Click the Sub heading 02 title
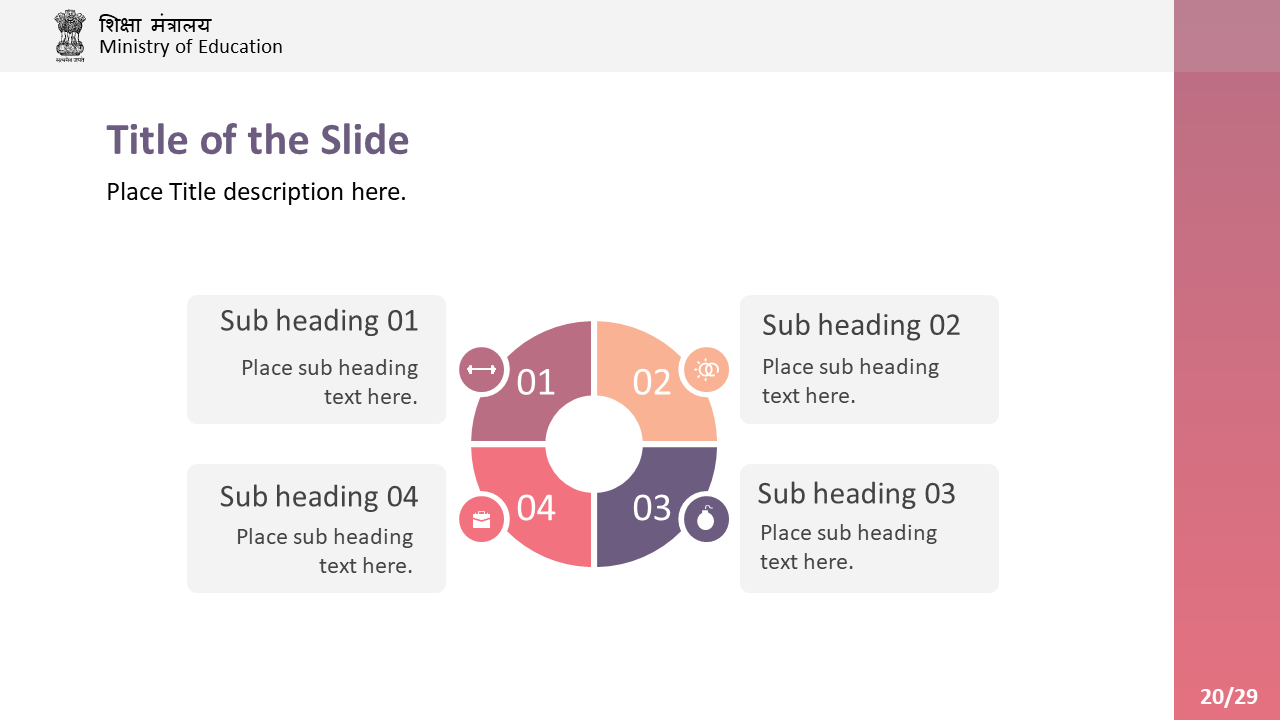 click(861, 325)
